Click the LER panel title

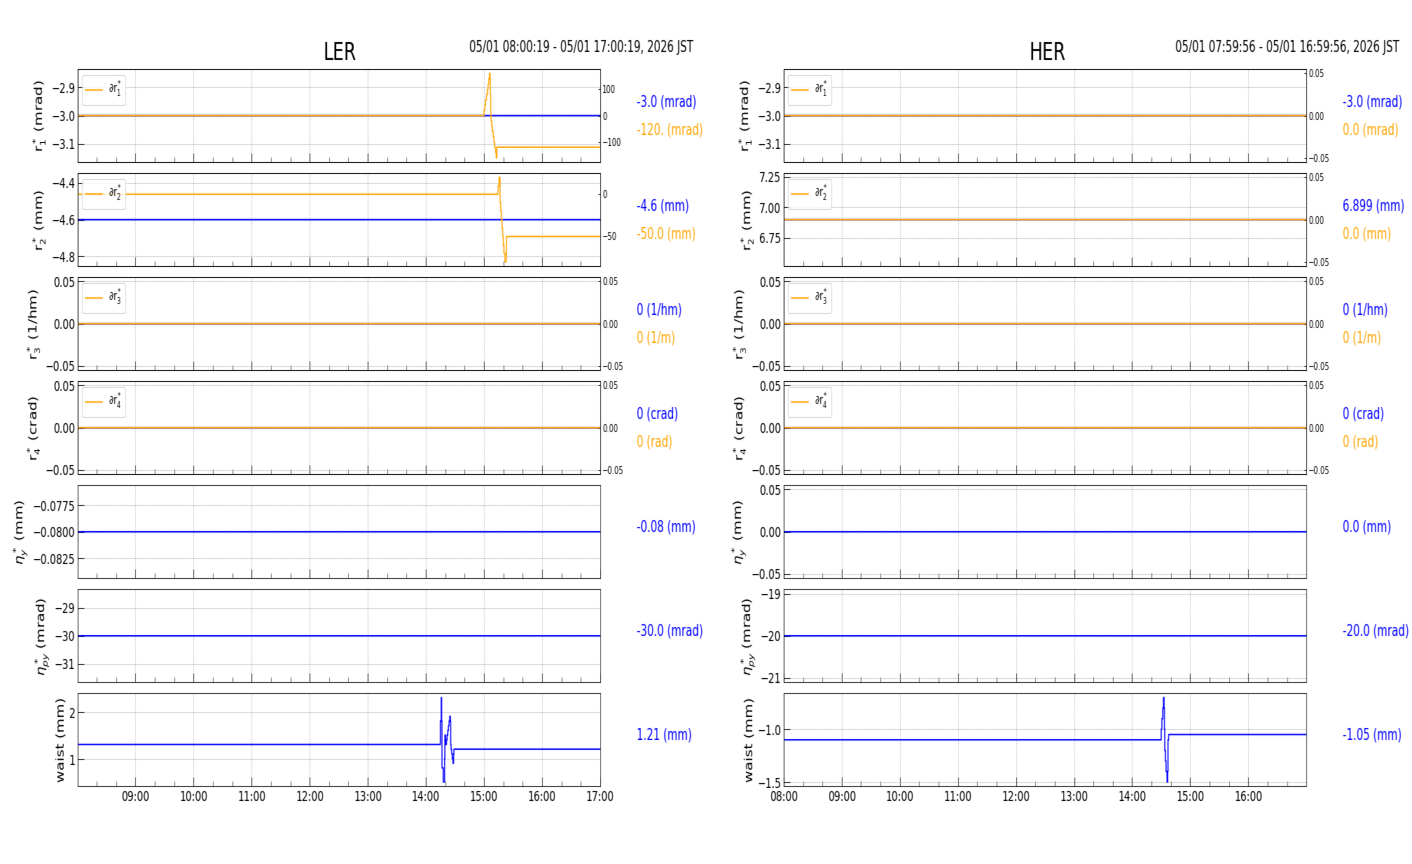pyautogui.click(x=339, y=52)
